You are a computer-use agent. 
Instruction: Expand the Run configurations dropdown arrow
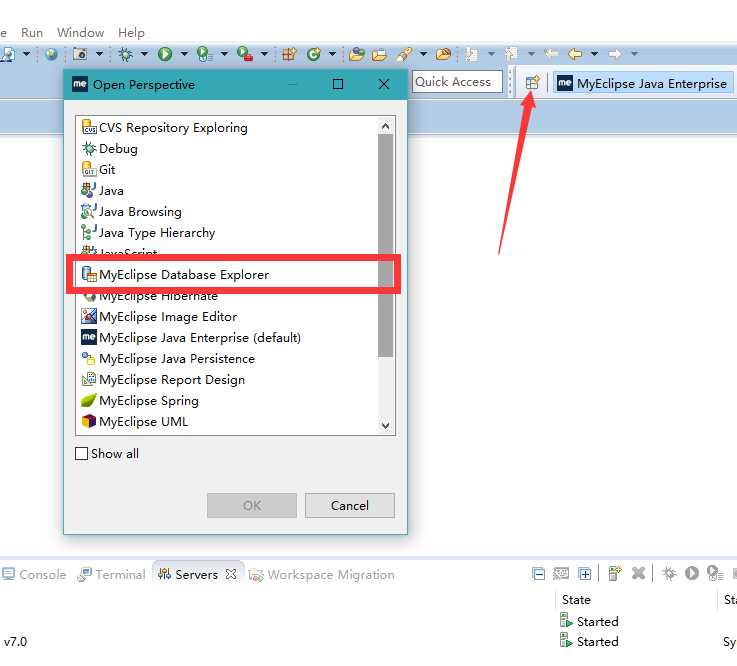pyautogui.click(x=184, y=54)
